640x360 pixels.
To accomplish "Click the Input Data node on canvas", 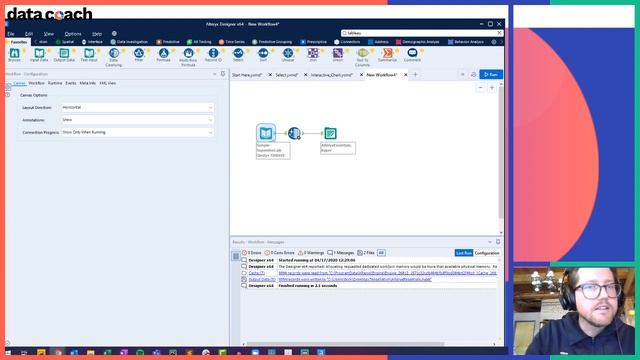I will click(266, 133).
